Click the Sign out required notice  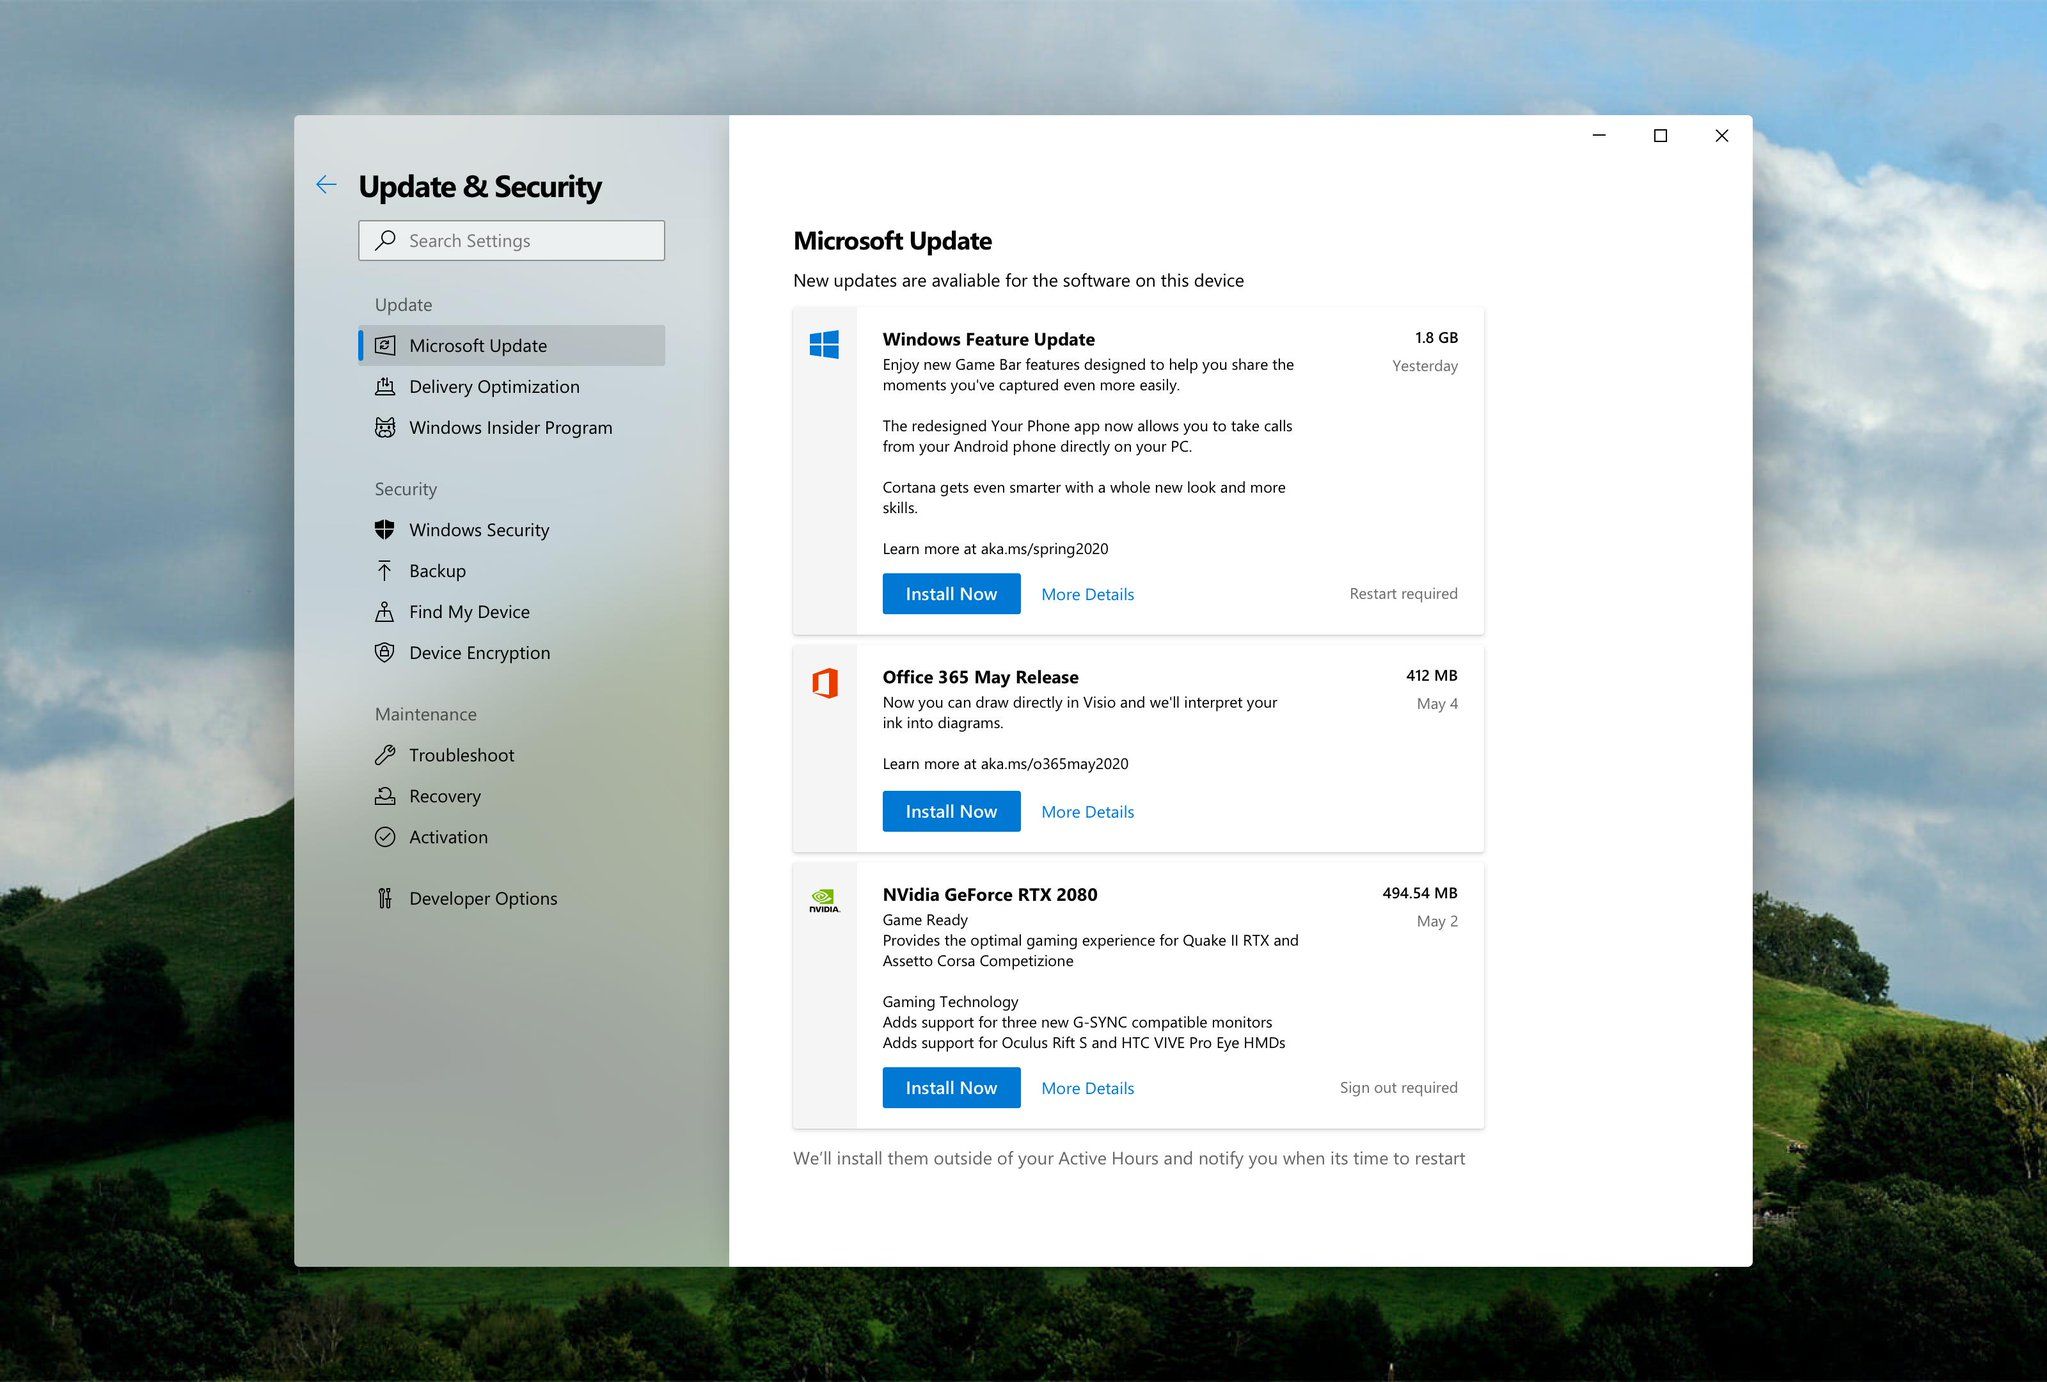pyautogui.click(x=1398, y=1087)
